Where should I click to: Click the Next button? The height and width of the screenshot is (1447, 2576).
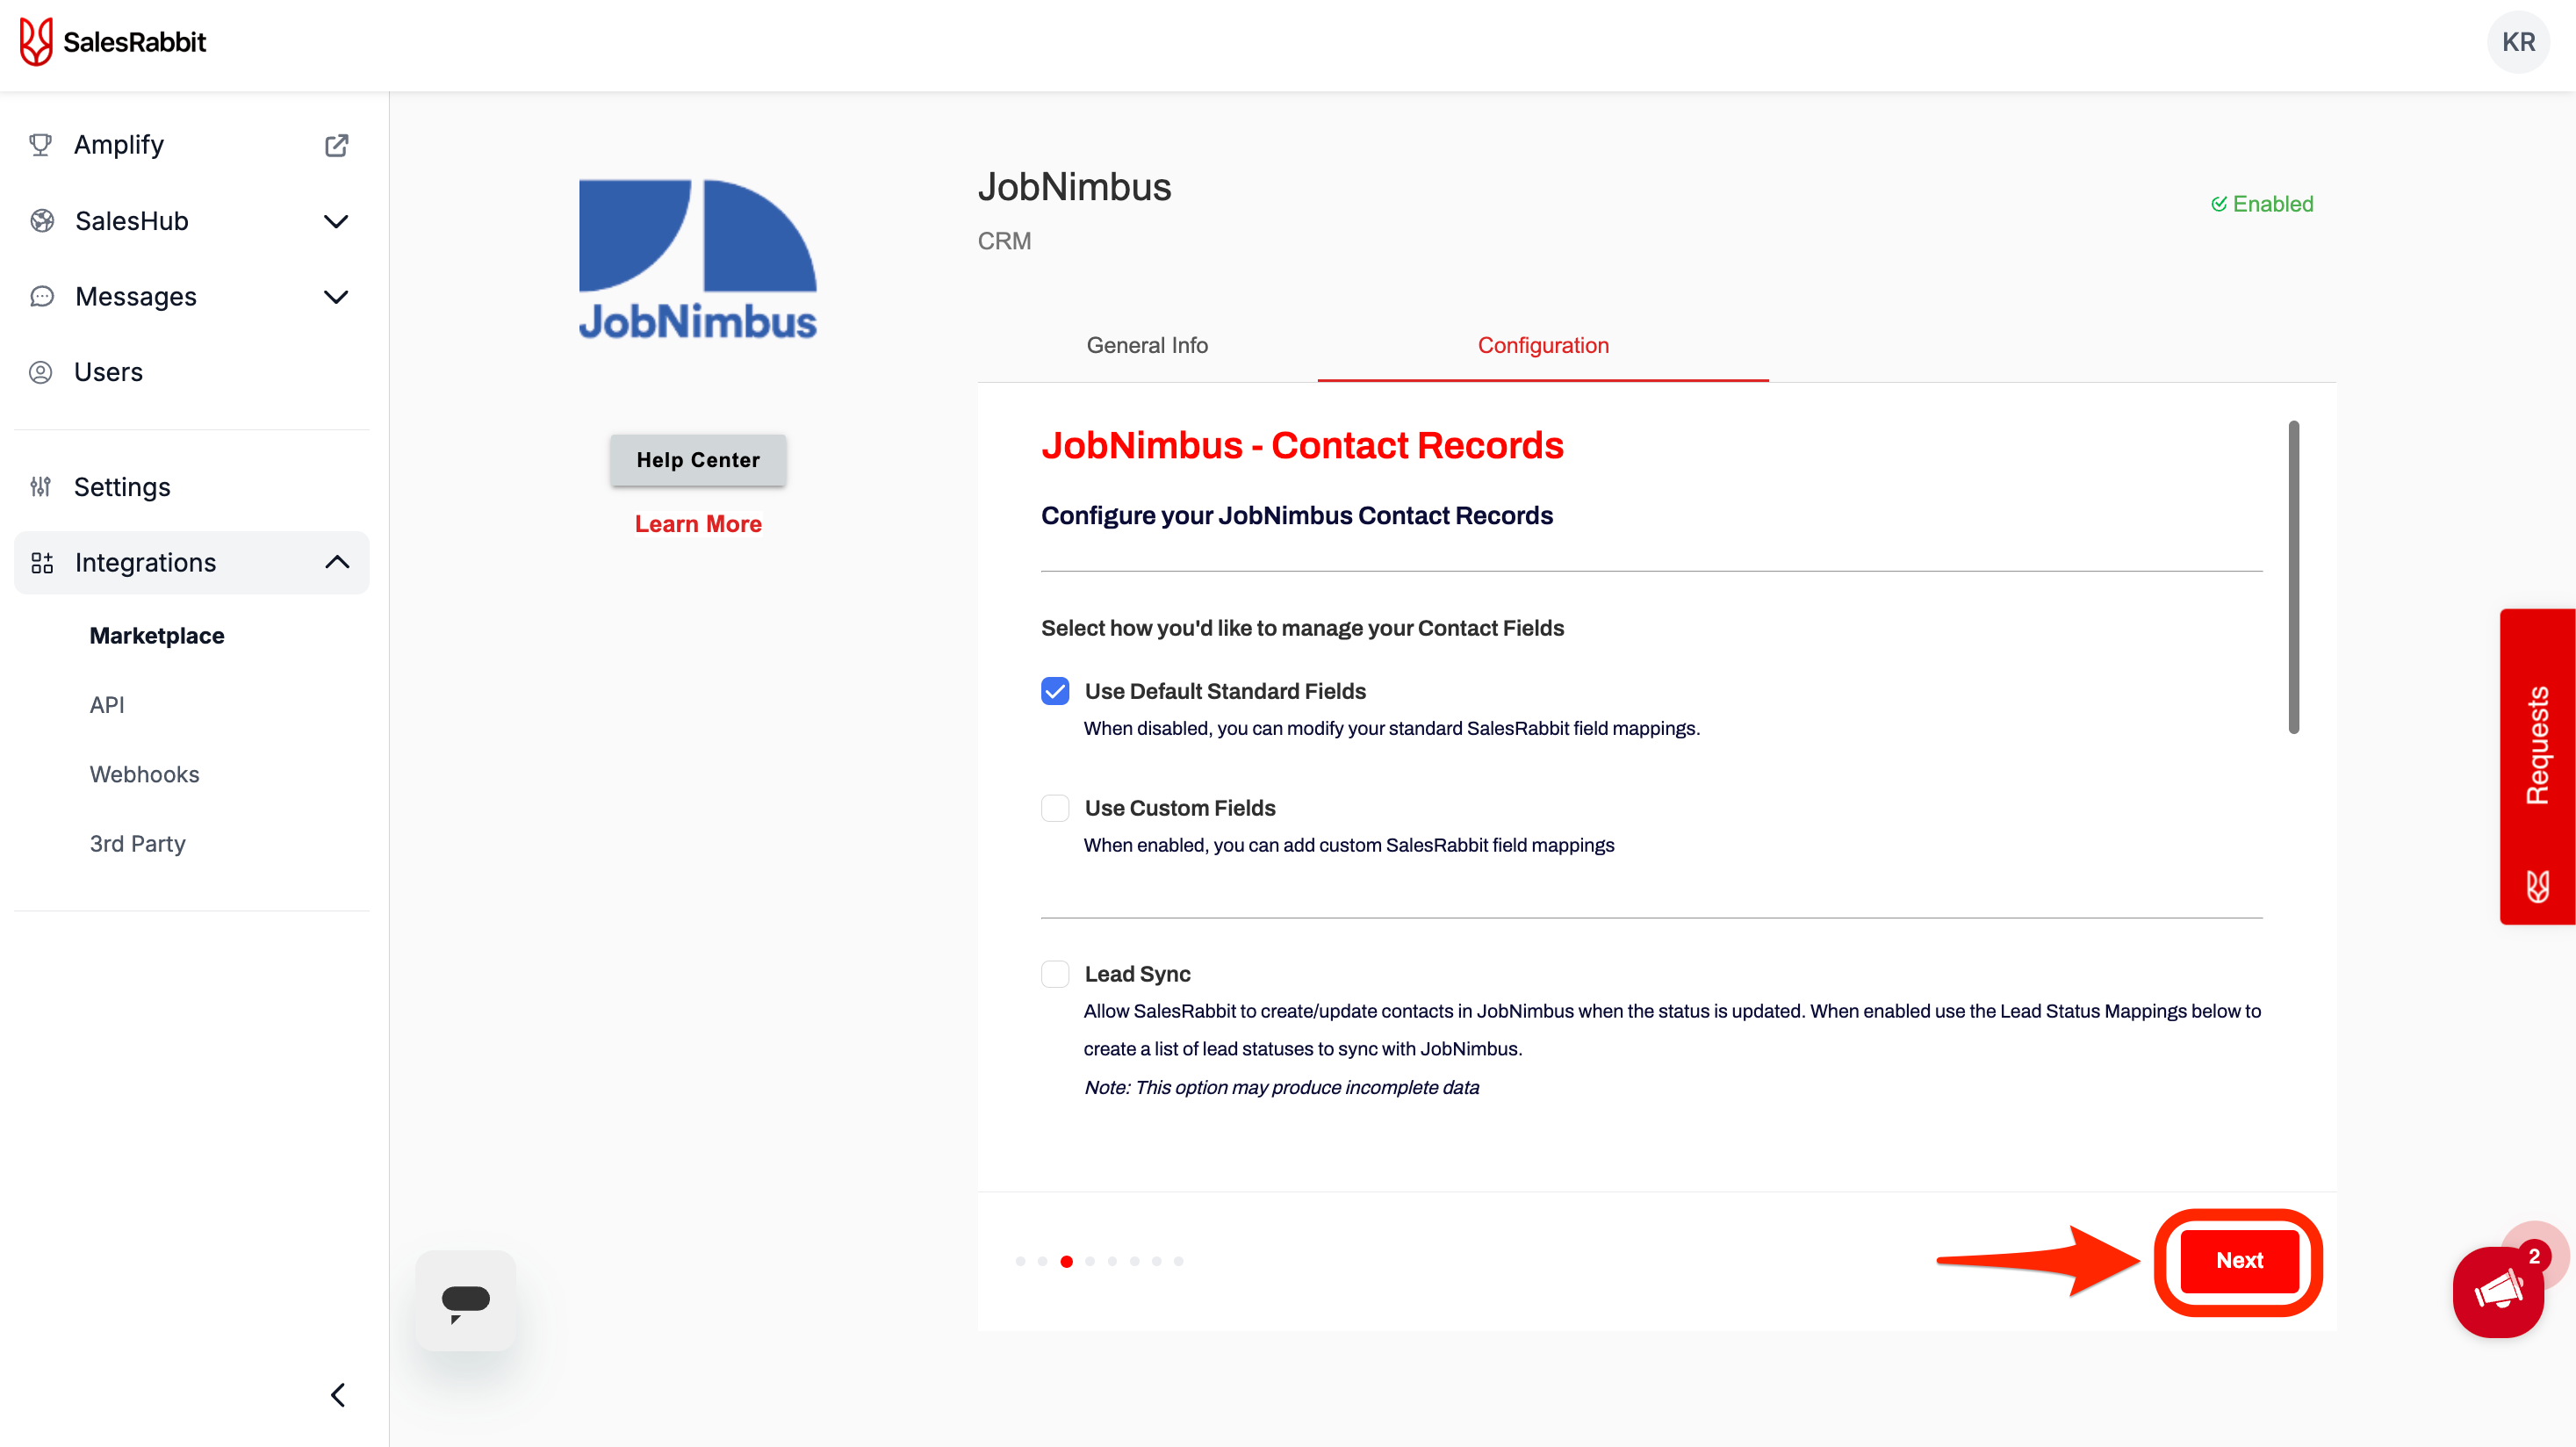point(2238,1260)
